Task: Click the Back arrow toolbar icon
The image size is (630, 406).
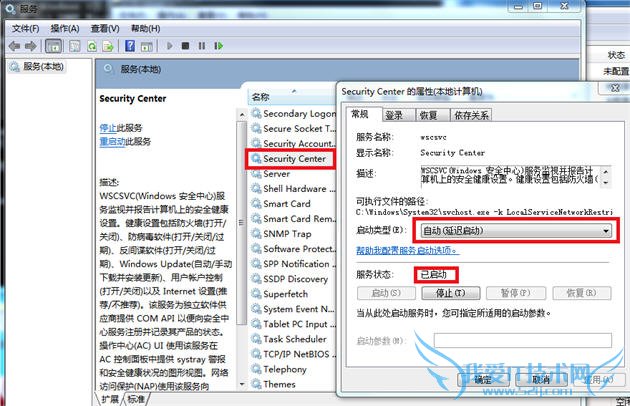Action: point(14,46)
